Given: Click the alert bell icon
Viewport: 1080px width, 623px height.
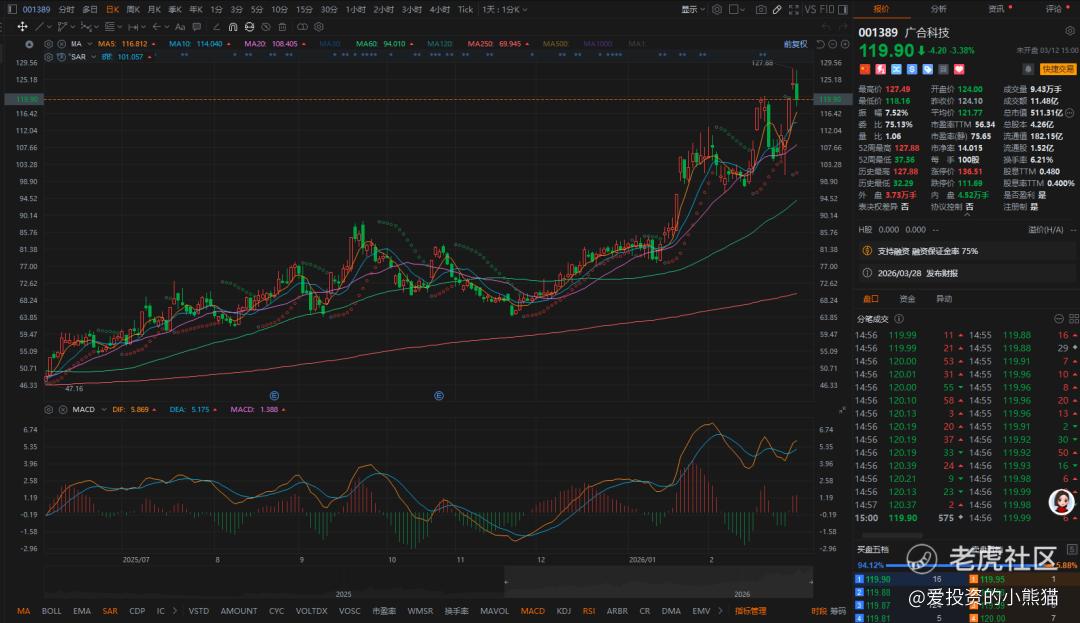Looking at the screenshot, I should click(1028, 69).
